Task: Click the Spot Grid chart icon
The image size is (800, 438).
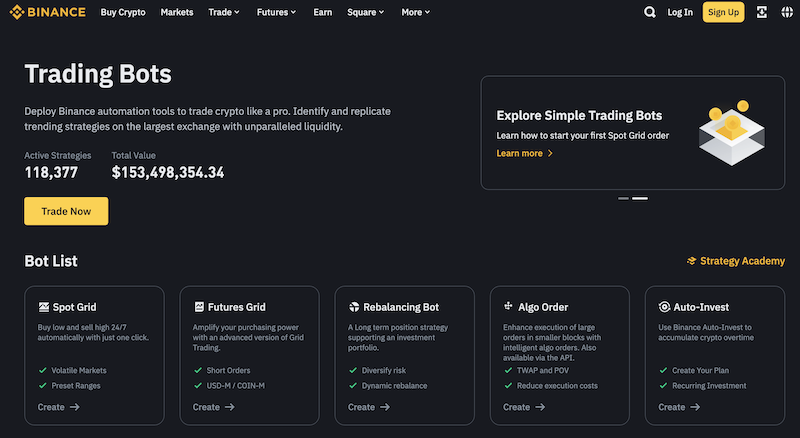Action: [44, 307]
